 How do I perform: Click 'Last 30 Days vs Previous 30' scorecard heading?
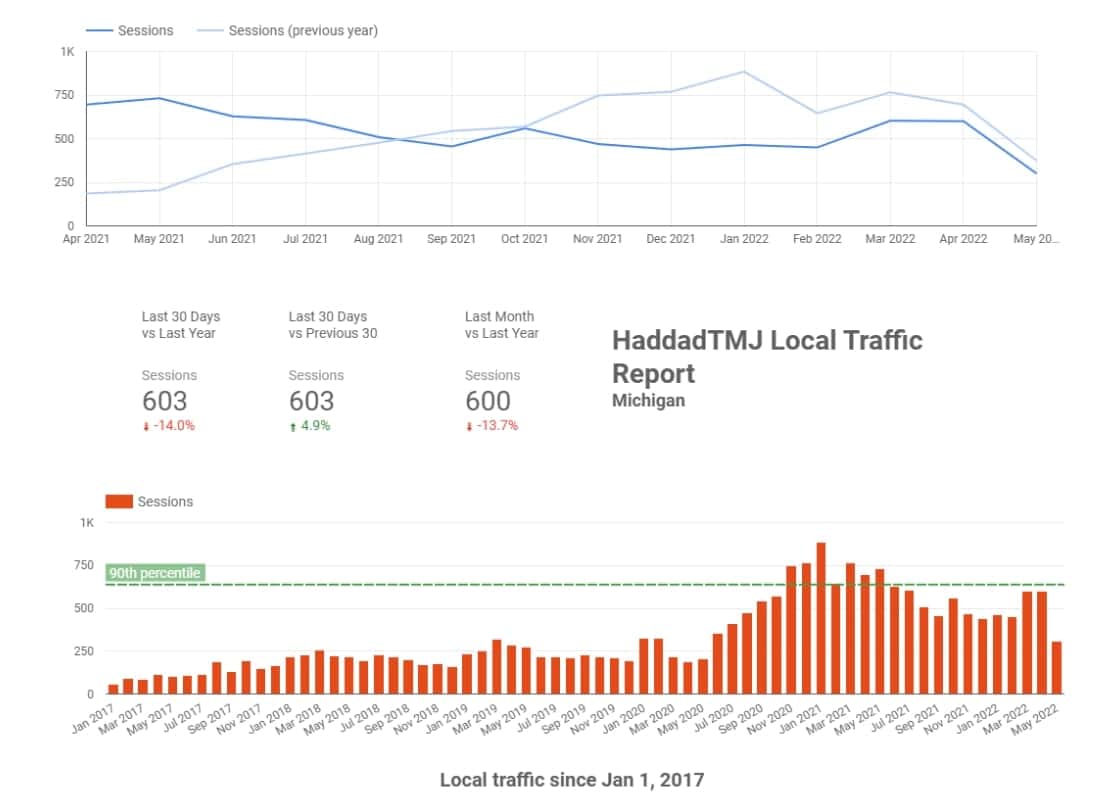(333, 325)
